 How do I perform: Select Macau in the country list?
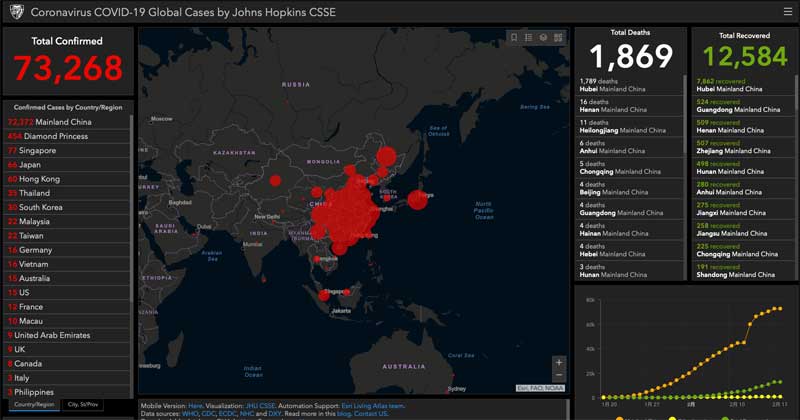point(67,321)
